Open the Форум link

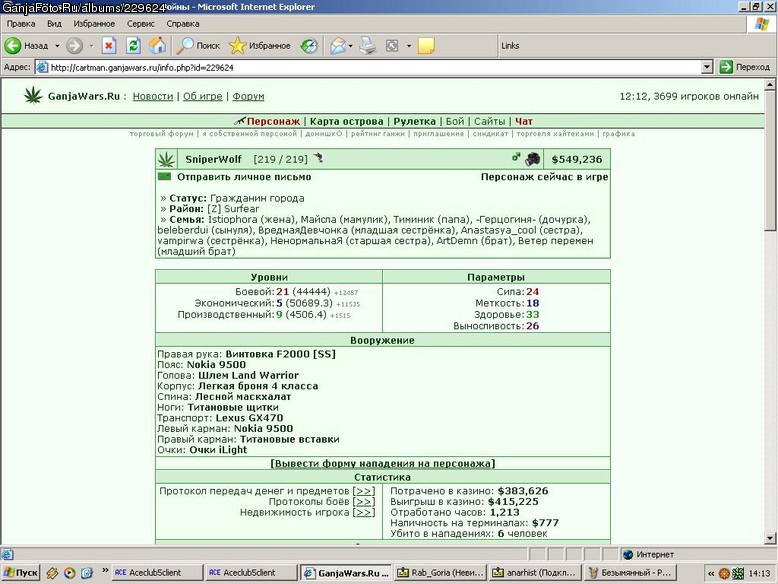[248, 96]
